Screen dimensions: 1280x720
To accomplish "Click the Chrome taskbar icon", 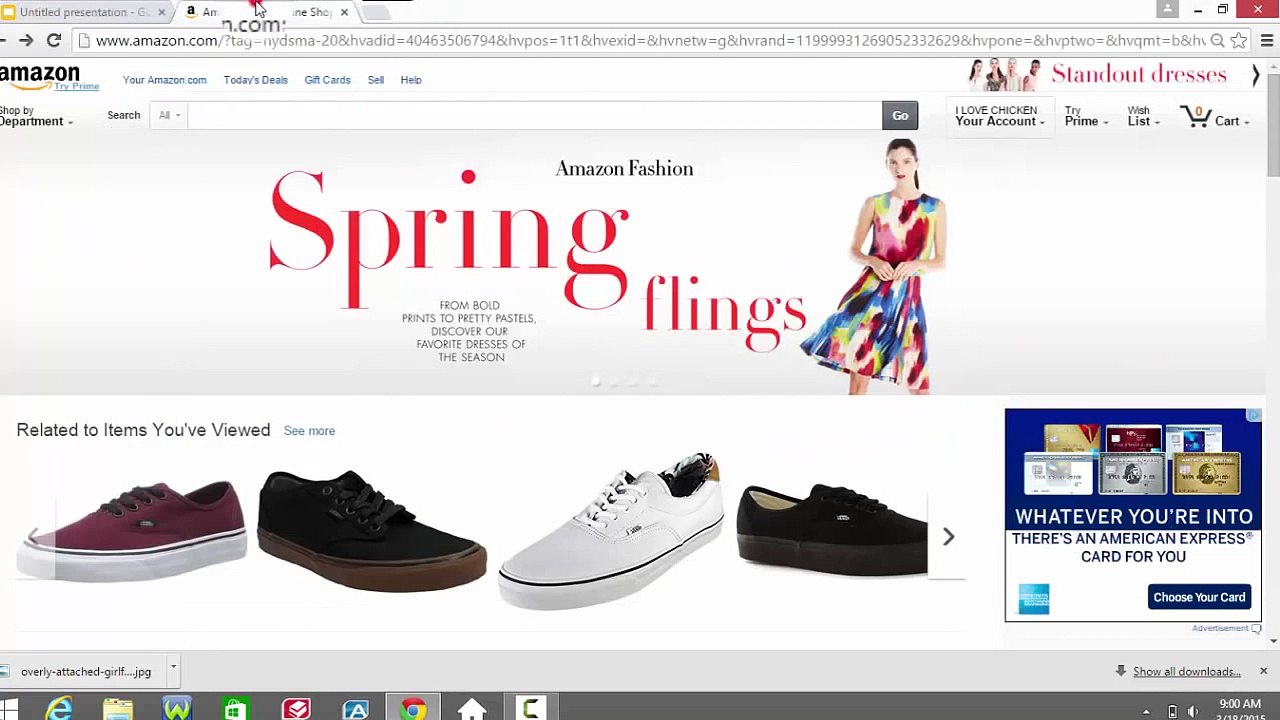I will (413, 709).
